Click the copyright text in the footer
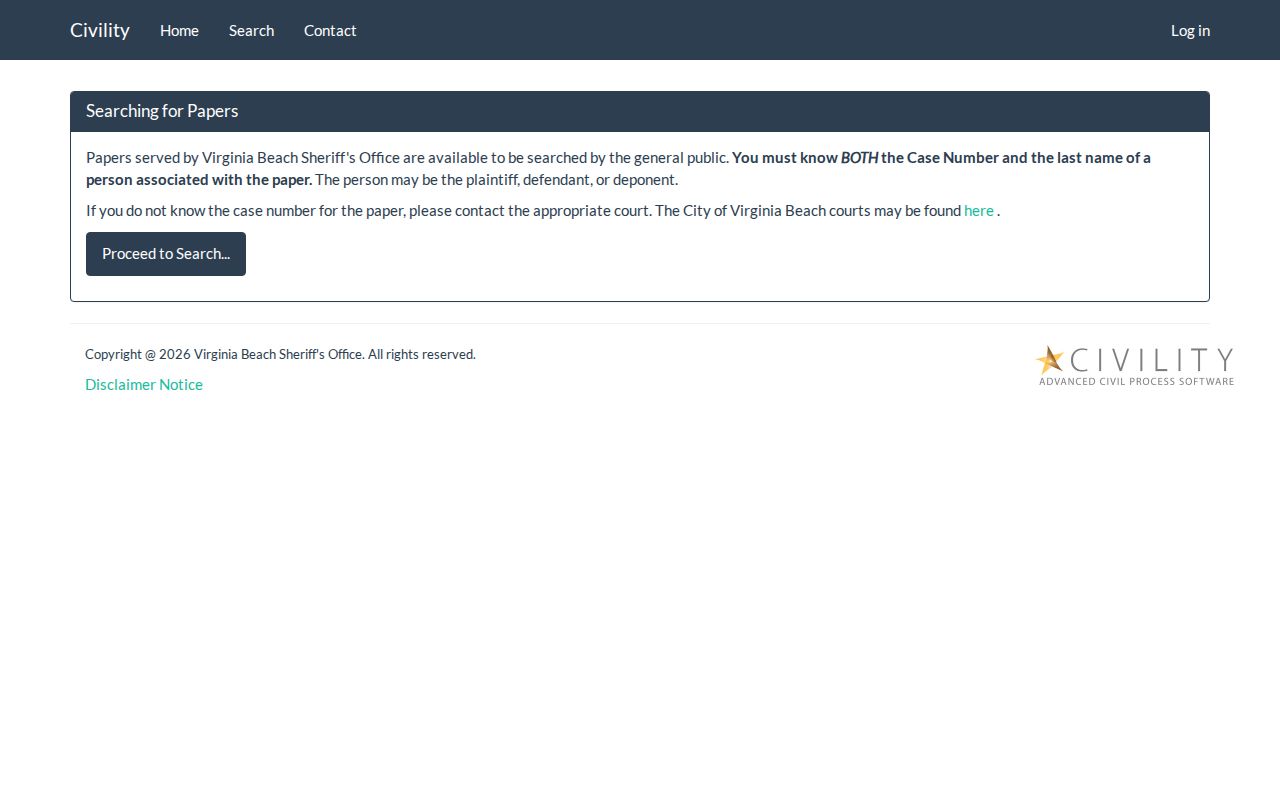Screen dimensions: 1280x800 click(x=280, y=354)
